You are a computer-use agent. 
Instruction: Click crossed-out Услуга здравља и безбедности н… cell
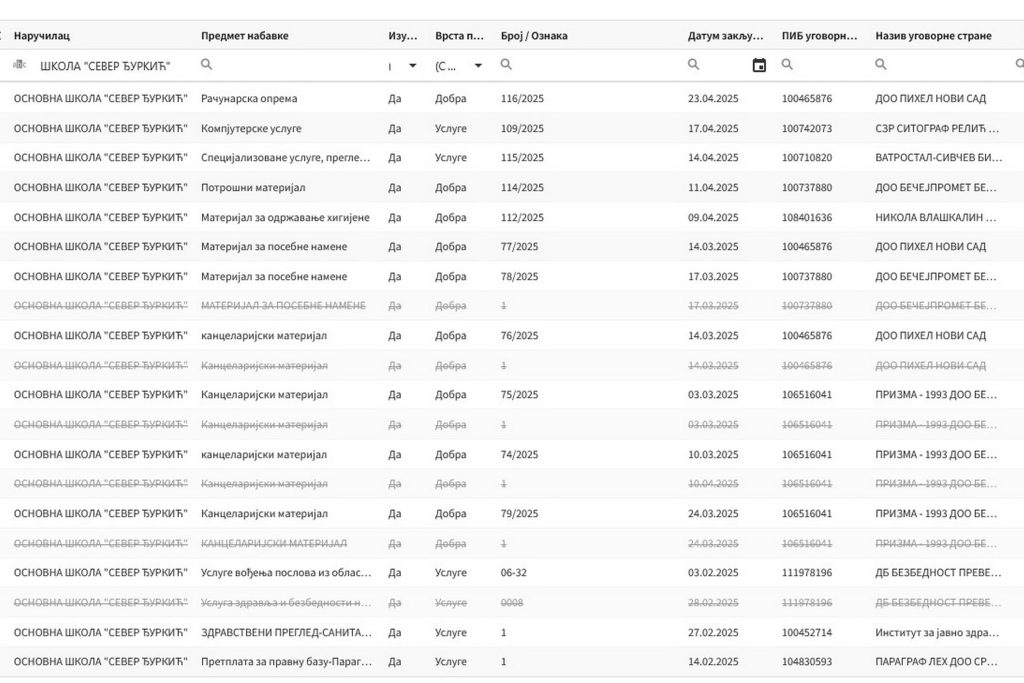286,603
